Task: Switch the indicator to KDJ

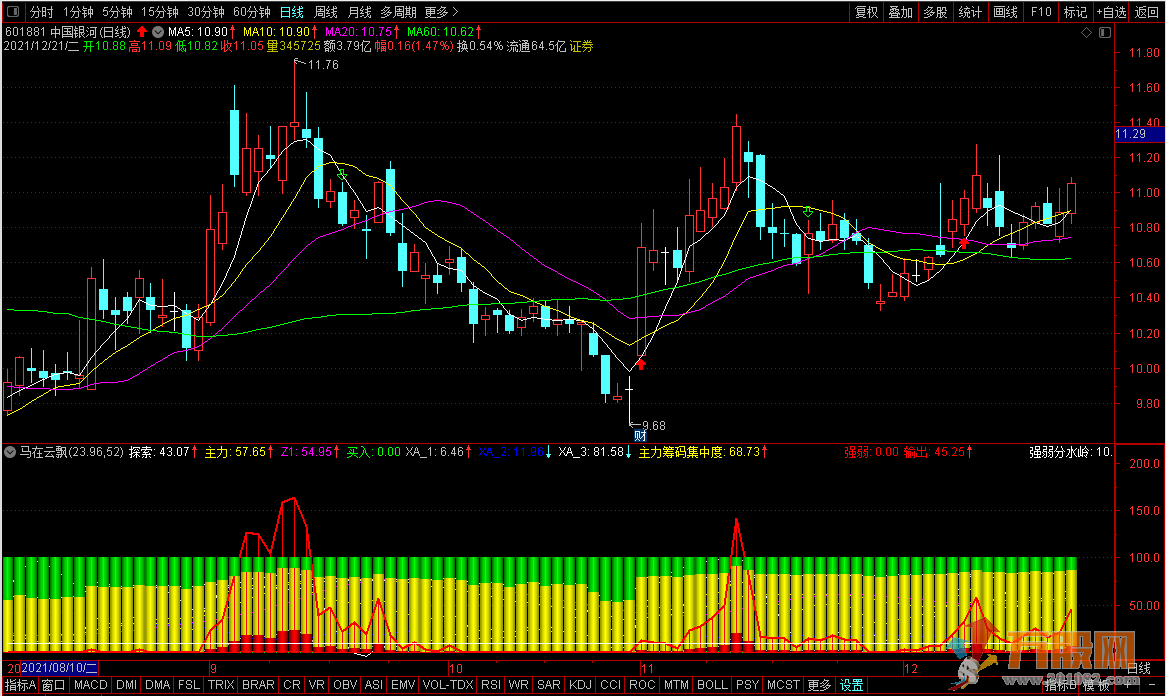Action: tap(580, 685)
